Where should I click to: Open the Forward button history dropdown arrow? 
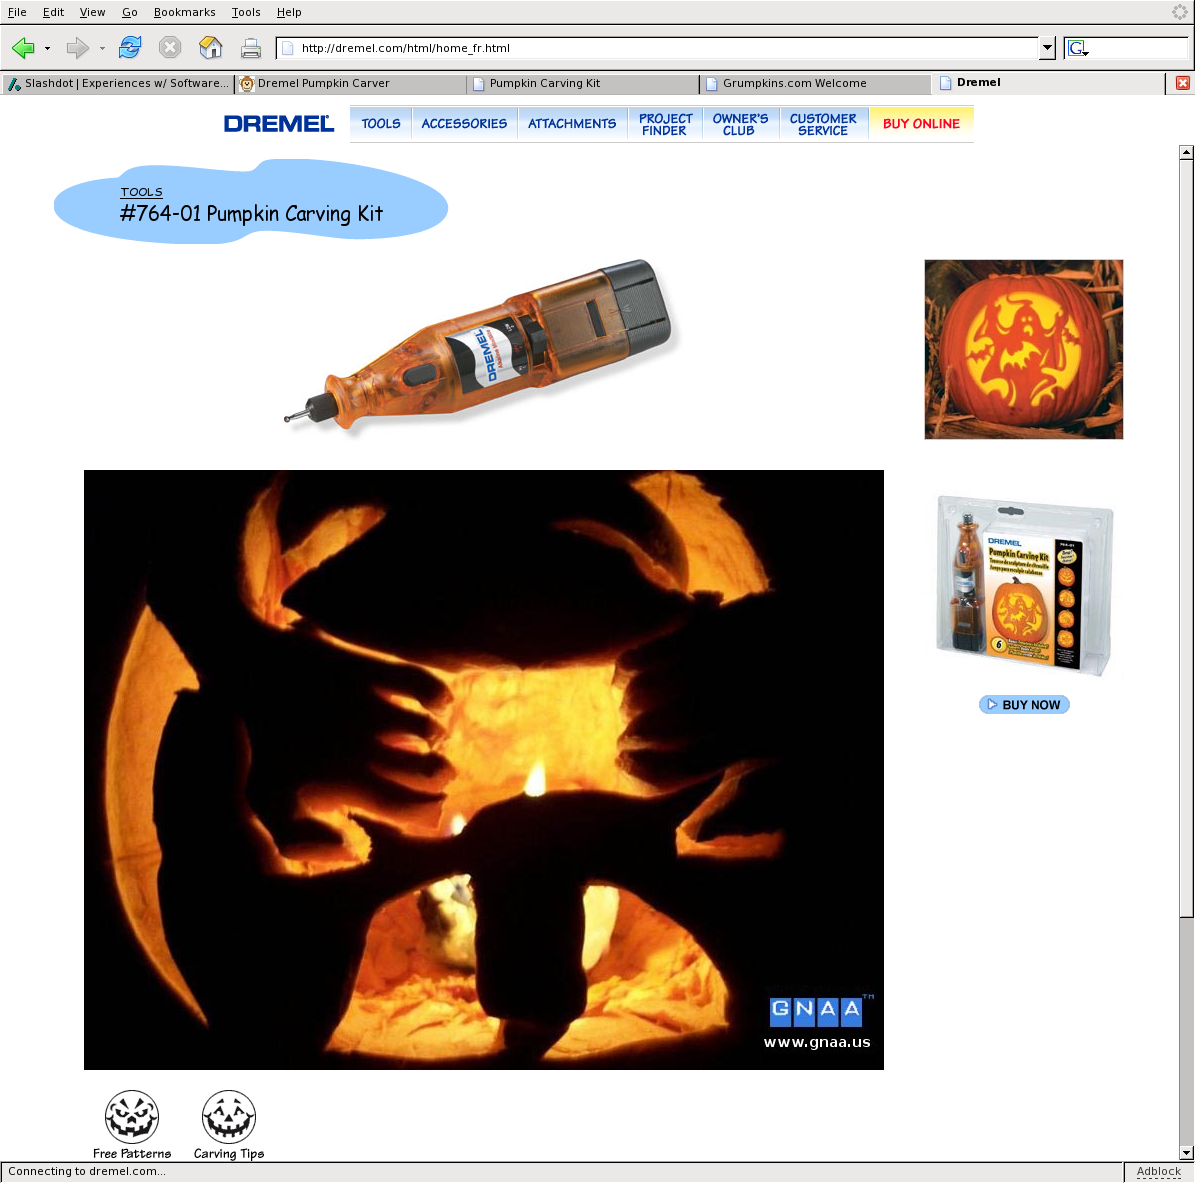tap(102, 48)
